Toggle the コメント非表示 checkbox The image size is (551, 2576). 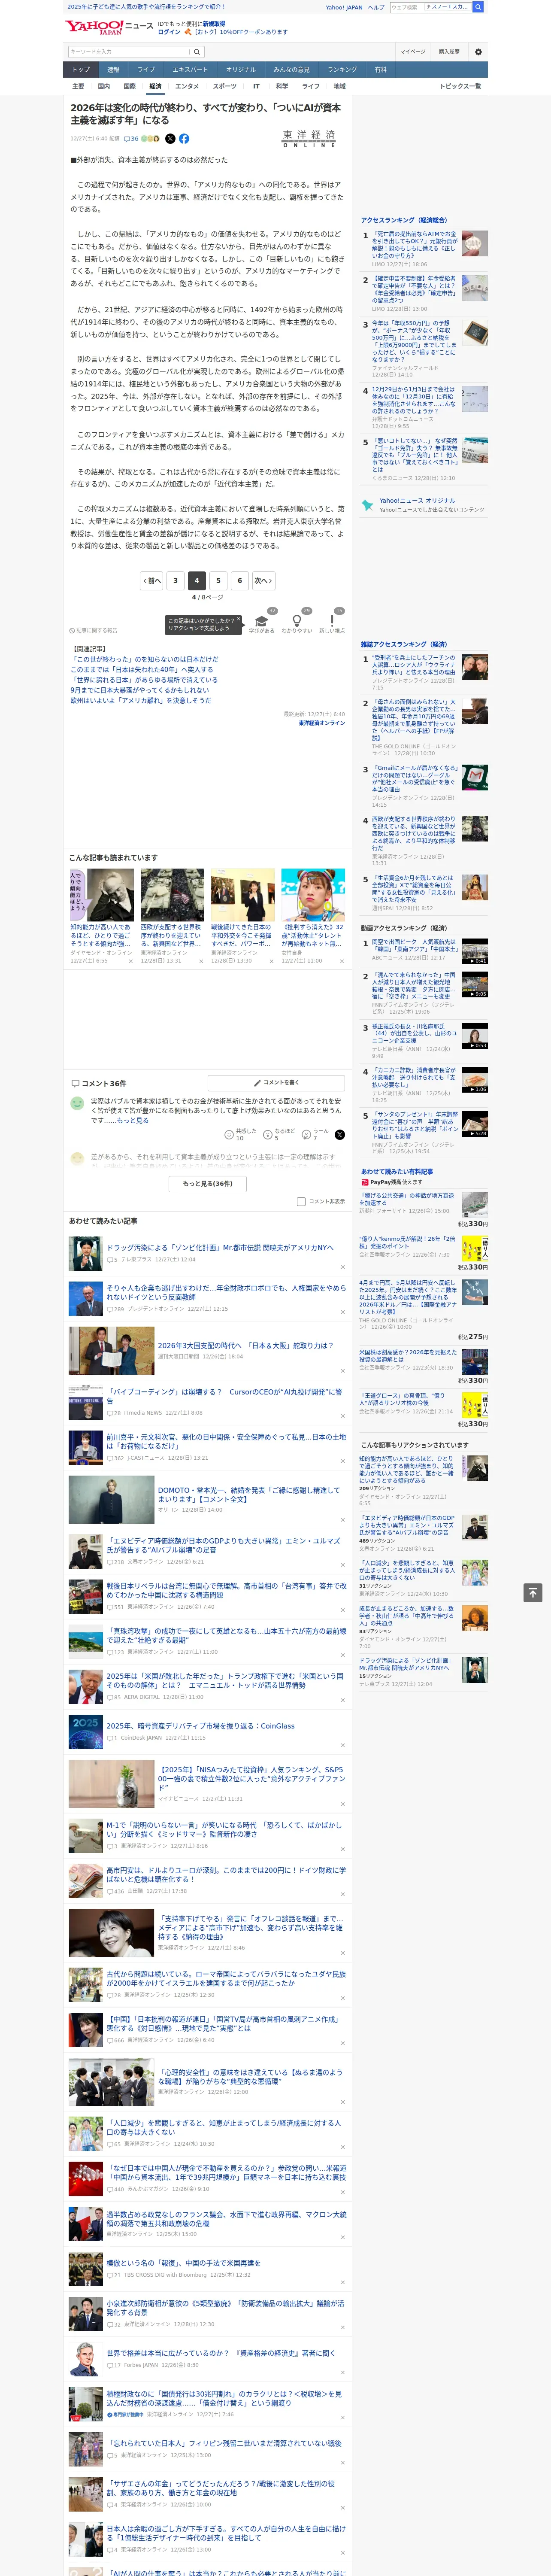[301, 1202]
